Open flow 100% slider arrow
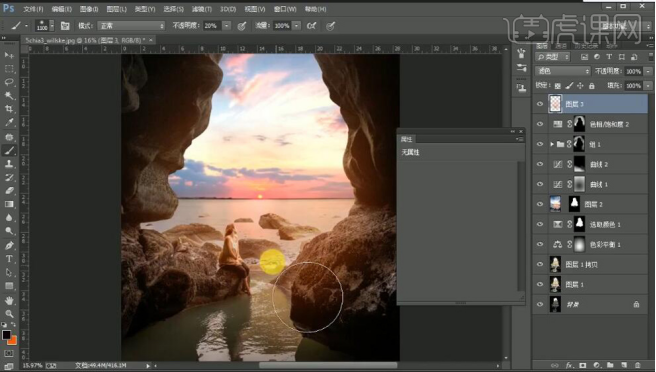 tap(296, 26)
